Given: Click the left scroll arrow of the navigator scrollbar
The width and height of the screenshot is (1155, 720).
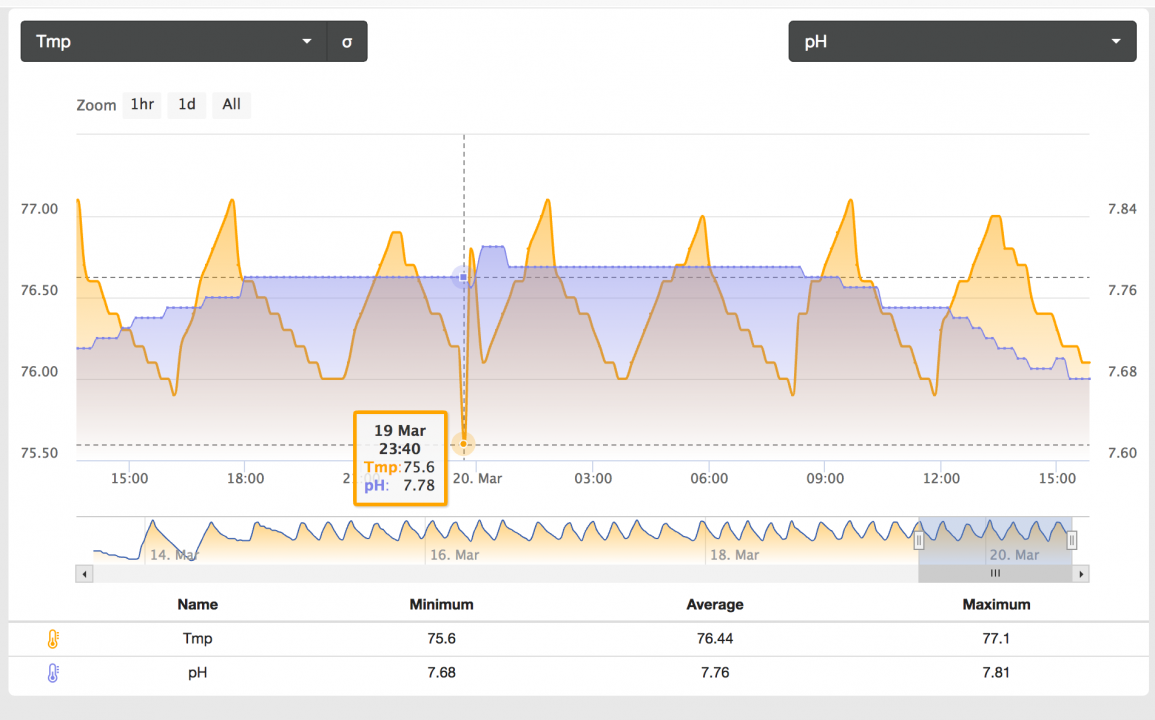Looking at the screenshot, I should click(x=84, y=574).
